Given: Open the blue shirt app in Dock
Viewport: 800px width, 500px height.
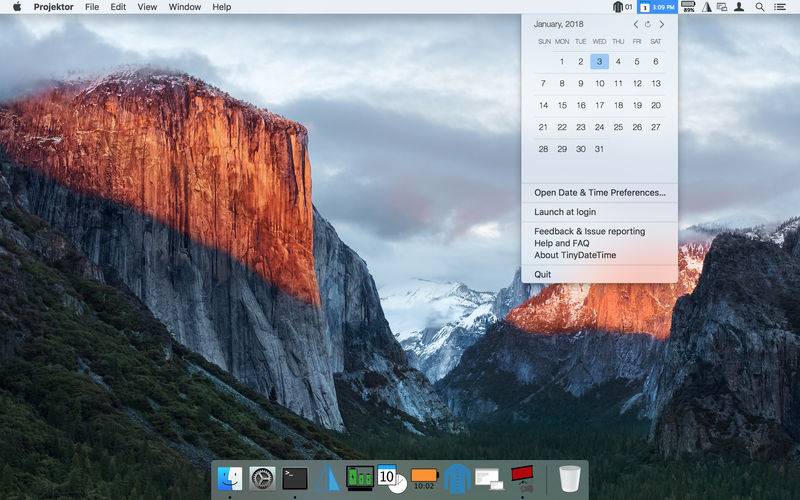Looking at the screenshot, I should (457, 479).
